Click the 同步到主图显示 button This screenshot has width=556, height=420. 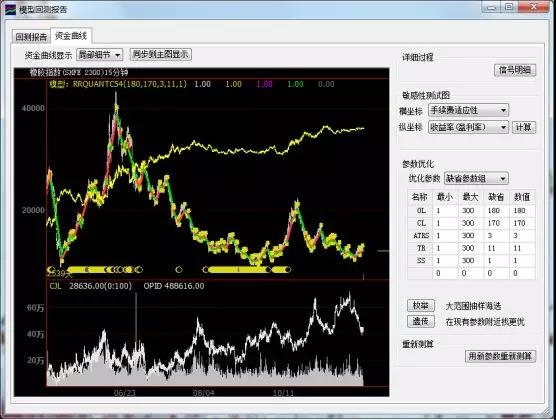point(161,54)
